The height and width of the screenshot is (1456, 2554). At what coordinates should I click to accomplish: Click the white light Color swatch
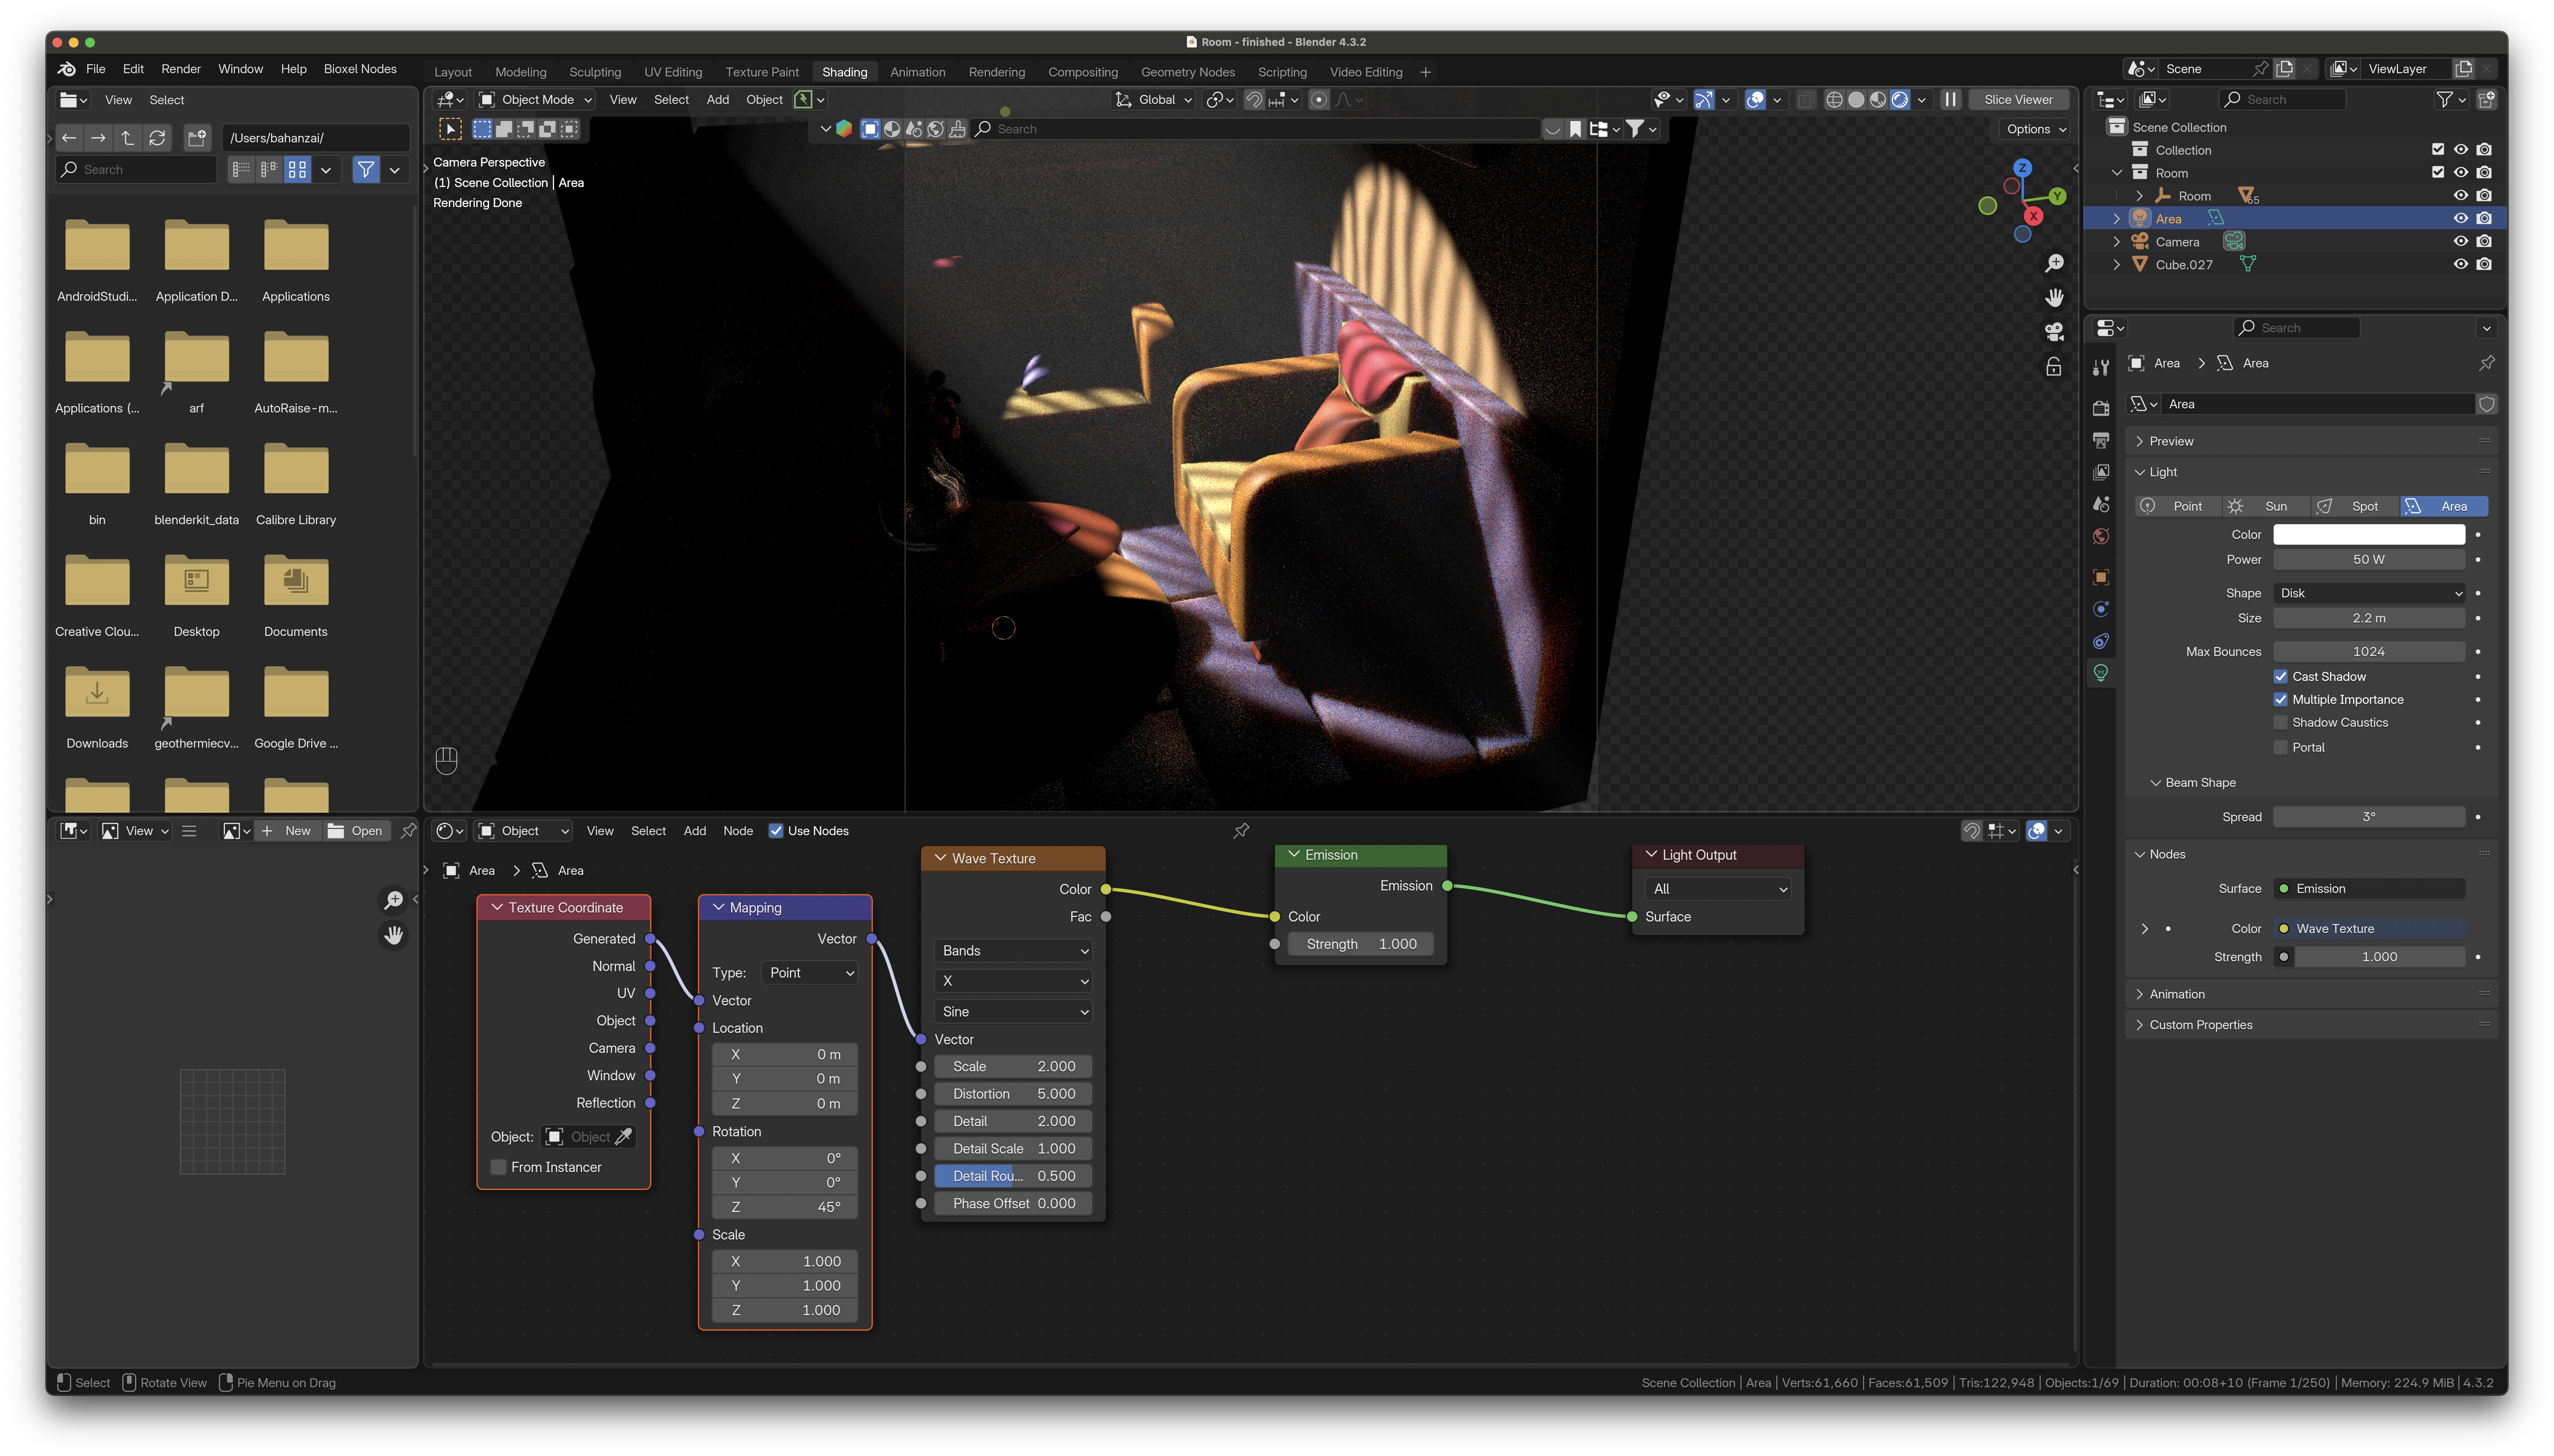pyautogui.click(x=2369, y=535)
